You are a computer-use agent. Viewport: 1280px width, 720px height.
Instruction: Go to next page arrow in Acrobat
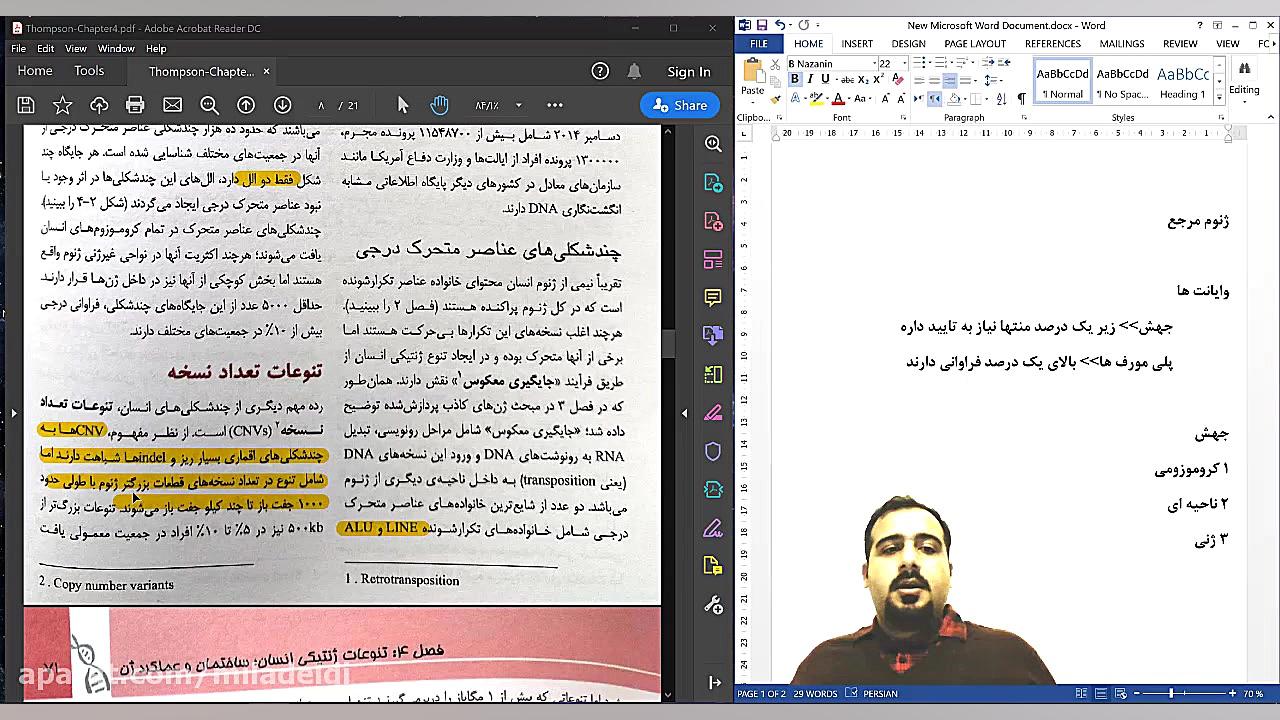[283, 105]
